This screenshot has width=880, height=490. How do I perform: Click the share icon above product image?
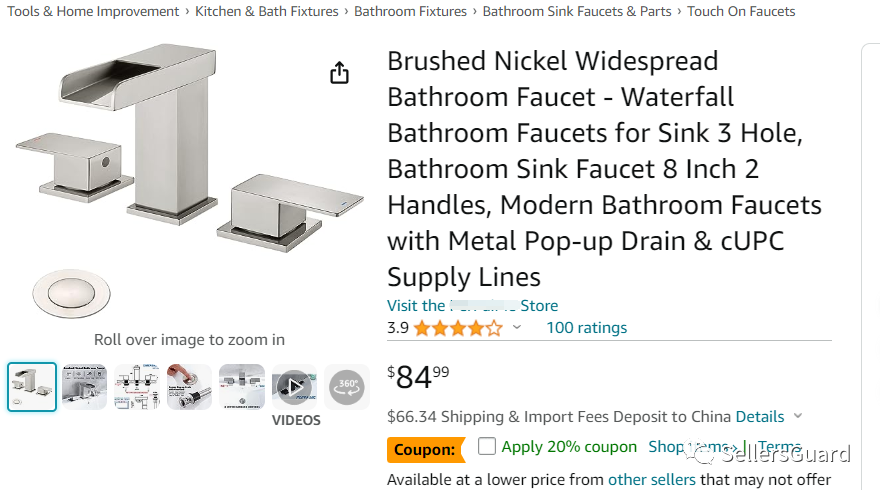339,73
